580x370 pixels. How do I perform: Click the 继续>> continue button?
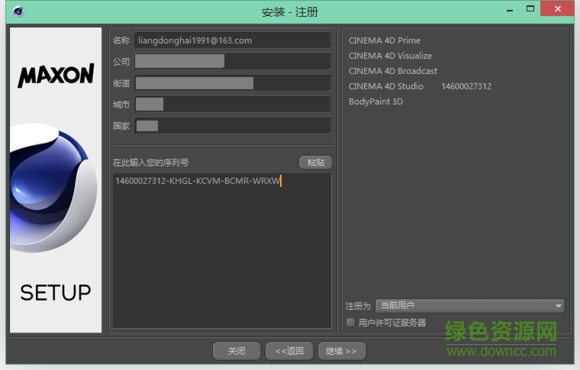[x=342, y=351]
